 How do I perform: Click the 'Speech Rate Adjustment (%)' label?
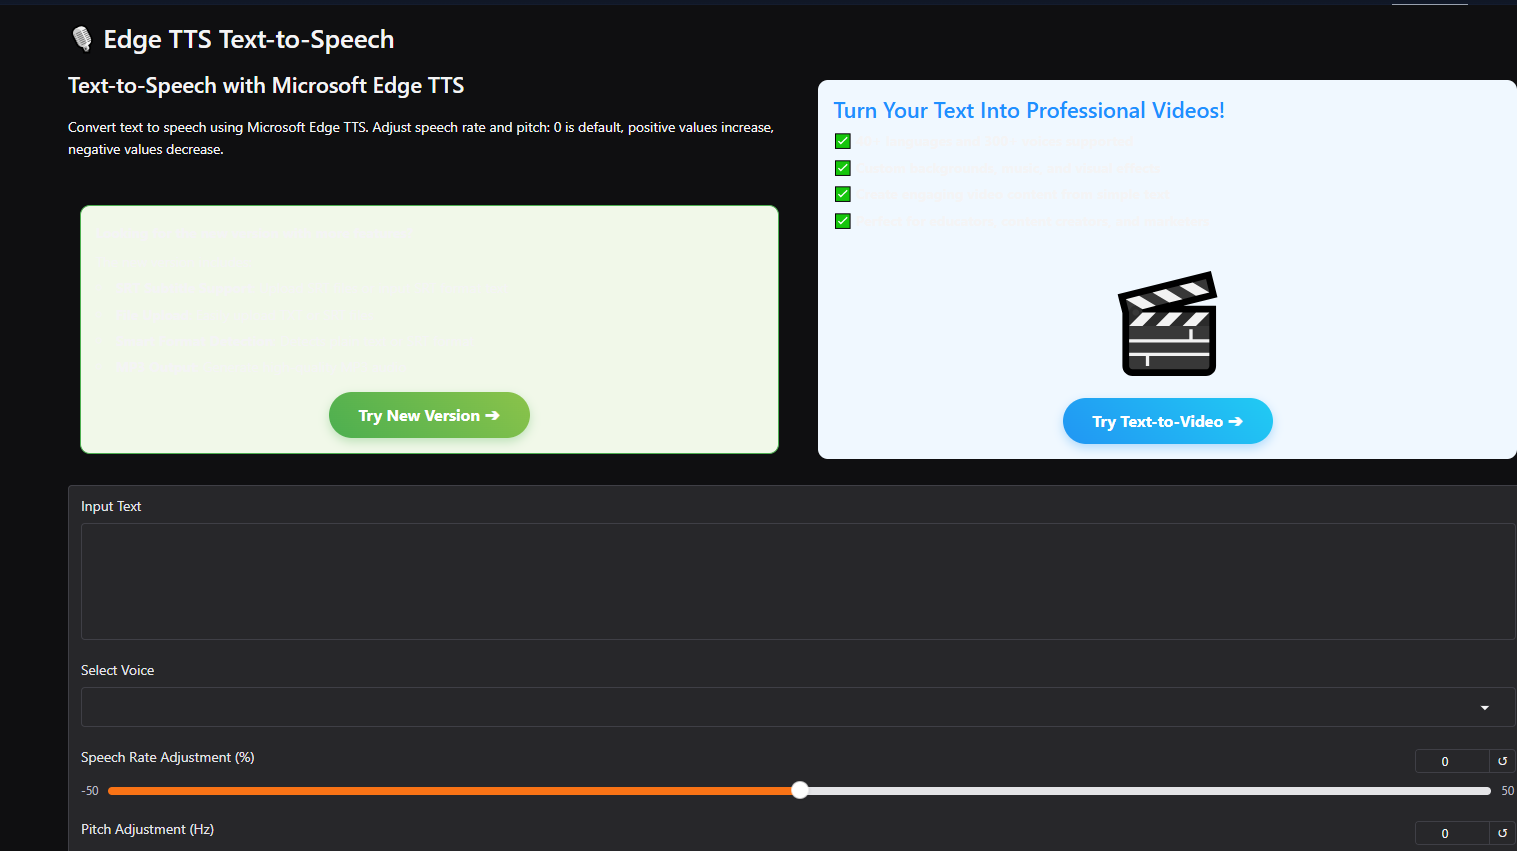[168, 757]
